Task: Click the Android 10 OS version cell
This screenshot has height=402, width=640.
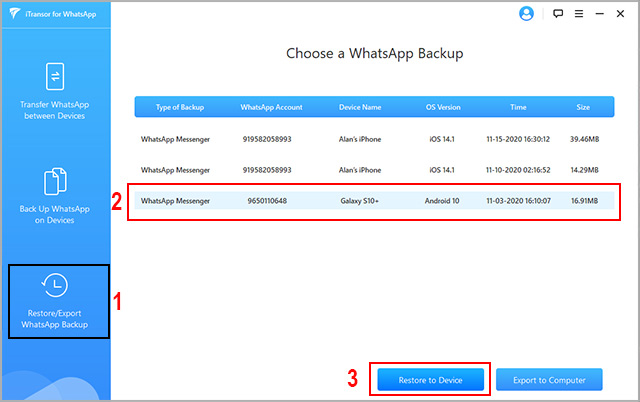Action: (x=442, y=201)
